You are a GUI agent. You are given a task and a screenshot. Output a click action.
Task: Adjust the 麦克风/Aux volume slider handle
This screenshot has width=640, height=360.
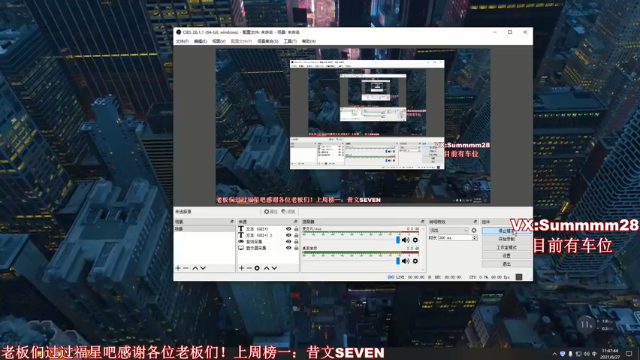(x=398, y=240)
